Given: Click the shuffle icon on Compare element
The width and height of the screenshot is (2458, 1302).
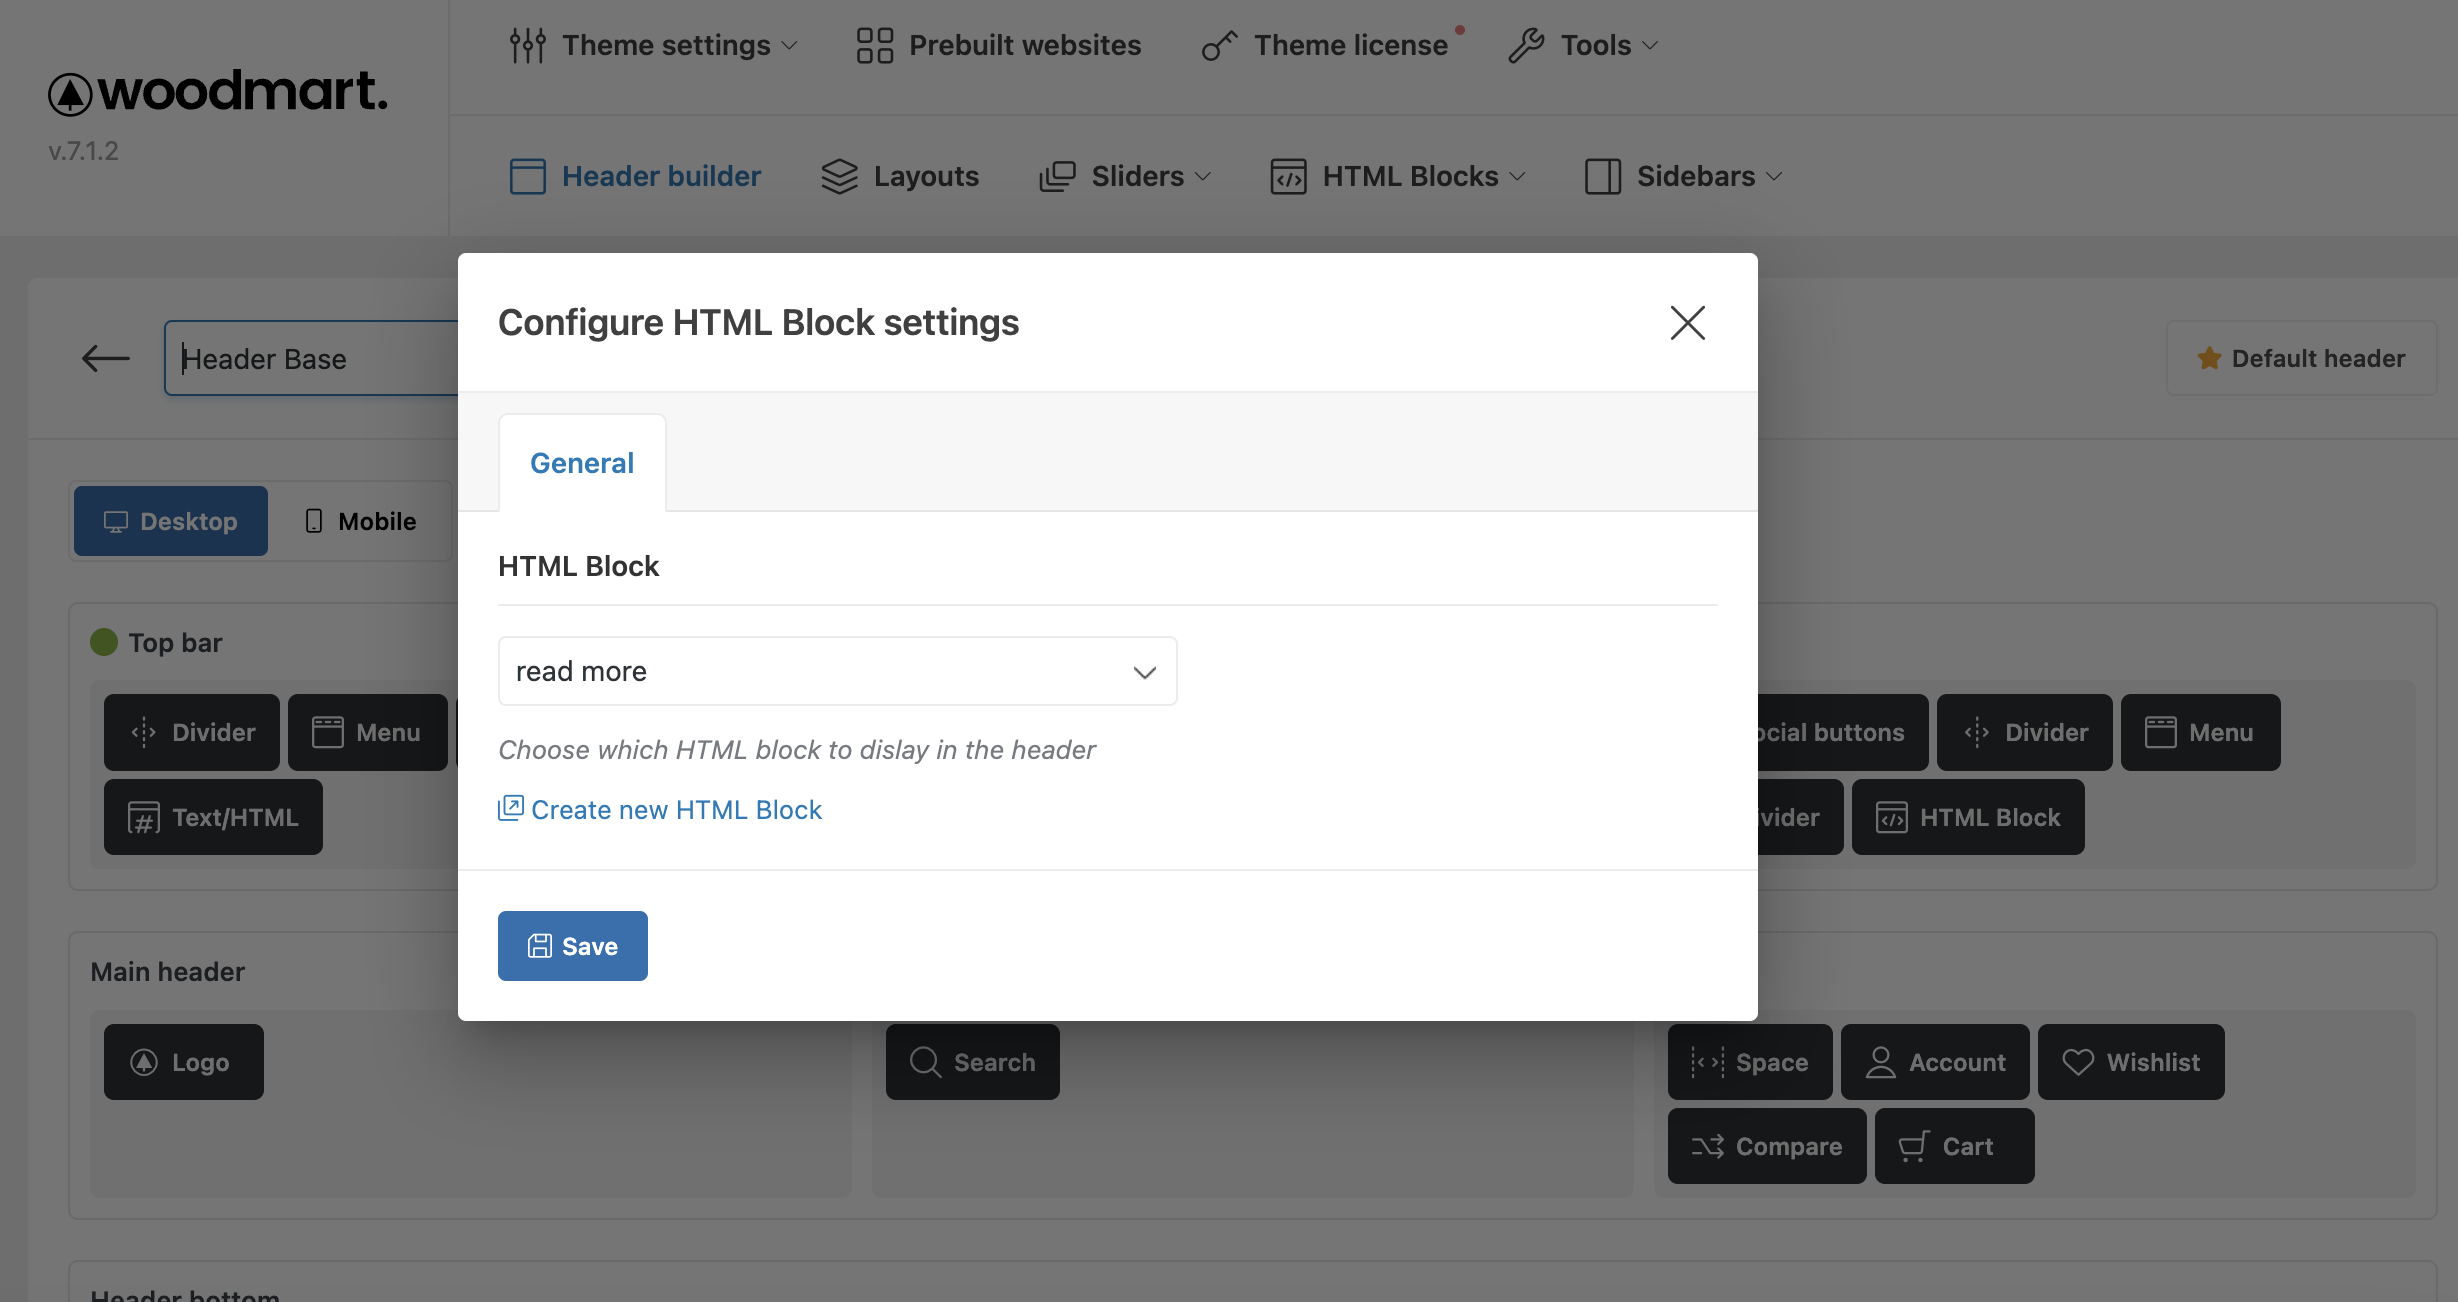Looking at the screenshot, I should tap(1707, 1146).
